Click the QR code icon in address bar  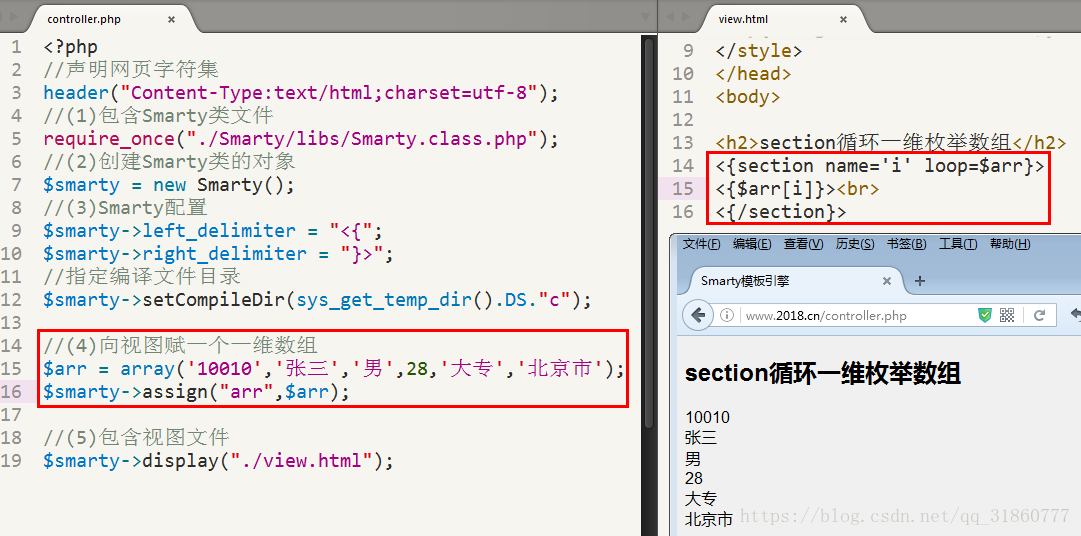pyautogui.click(x=1007, y=315)
